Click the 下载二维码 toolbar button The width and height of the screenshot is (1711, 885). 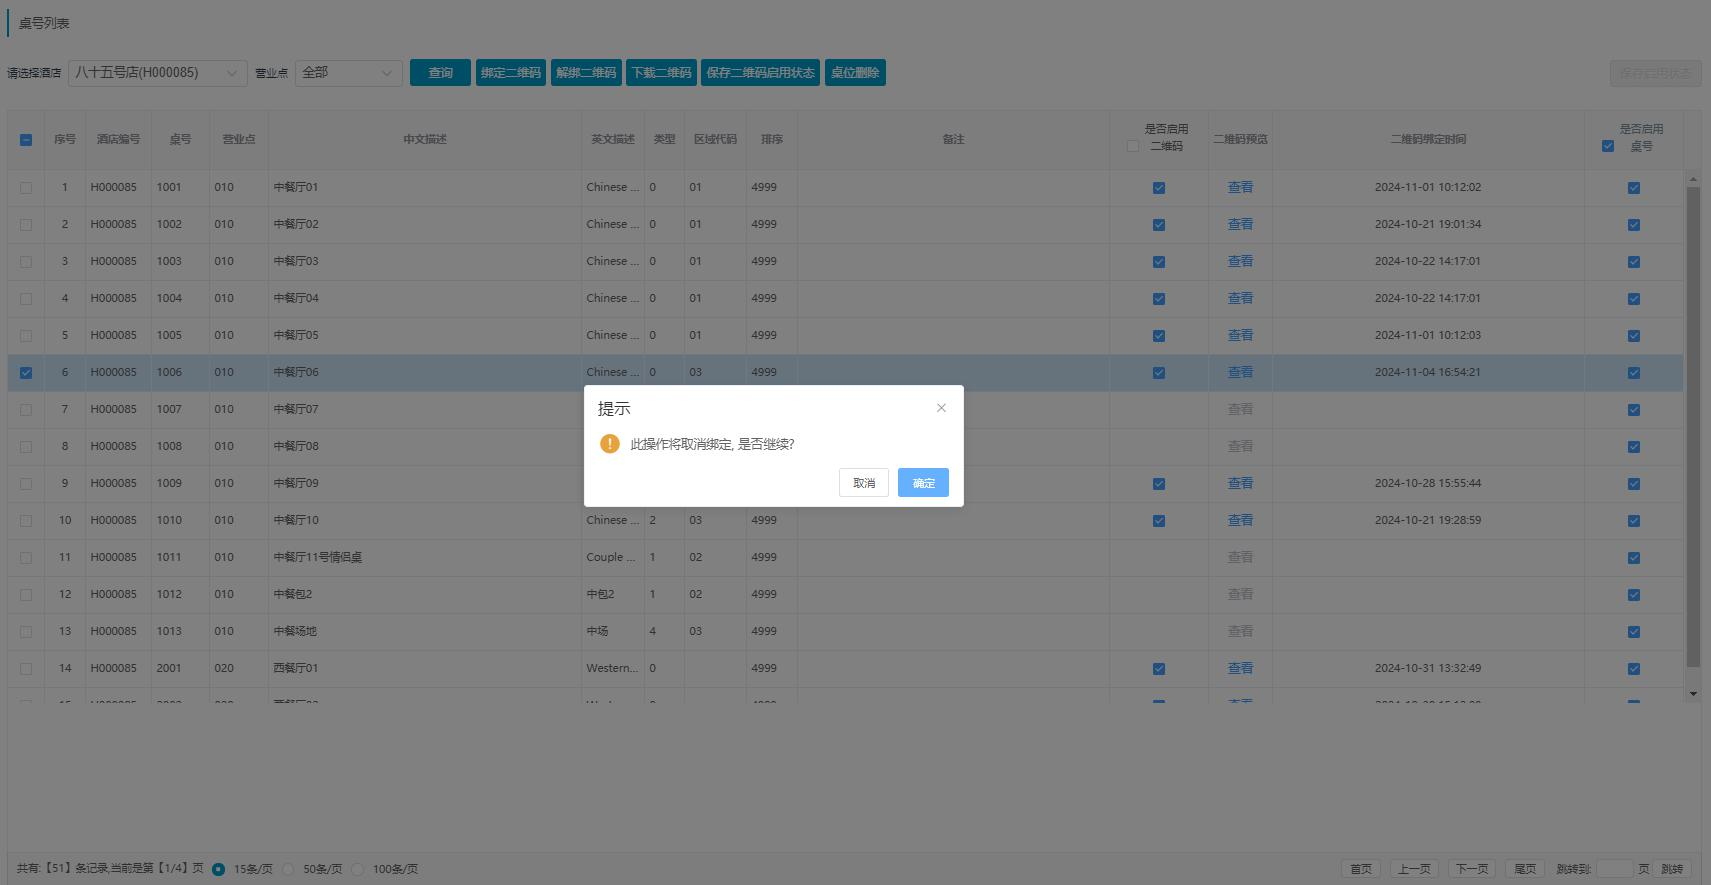coord(661,73)
